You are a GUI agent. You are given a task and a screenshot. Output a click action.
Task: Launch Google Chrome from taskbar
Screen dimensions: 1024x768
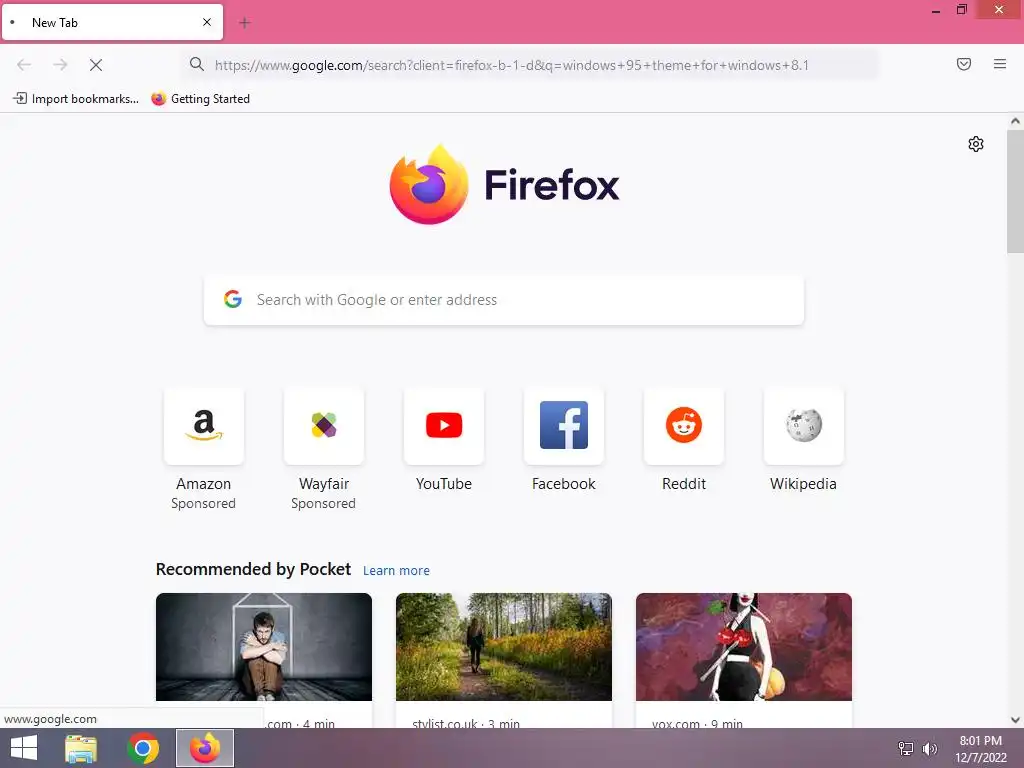click(143, 748)
